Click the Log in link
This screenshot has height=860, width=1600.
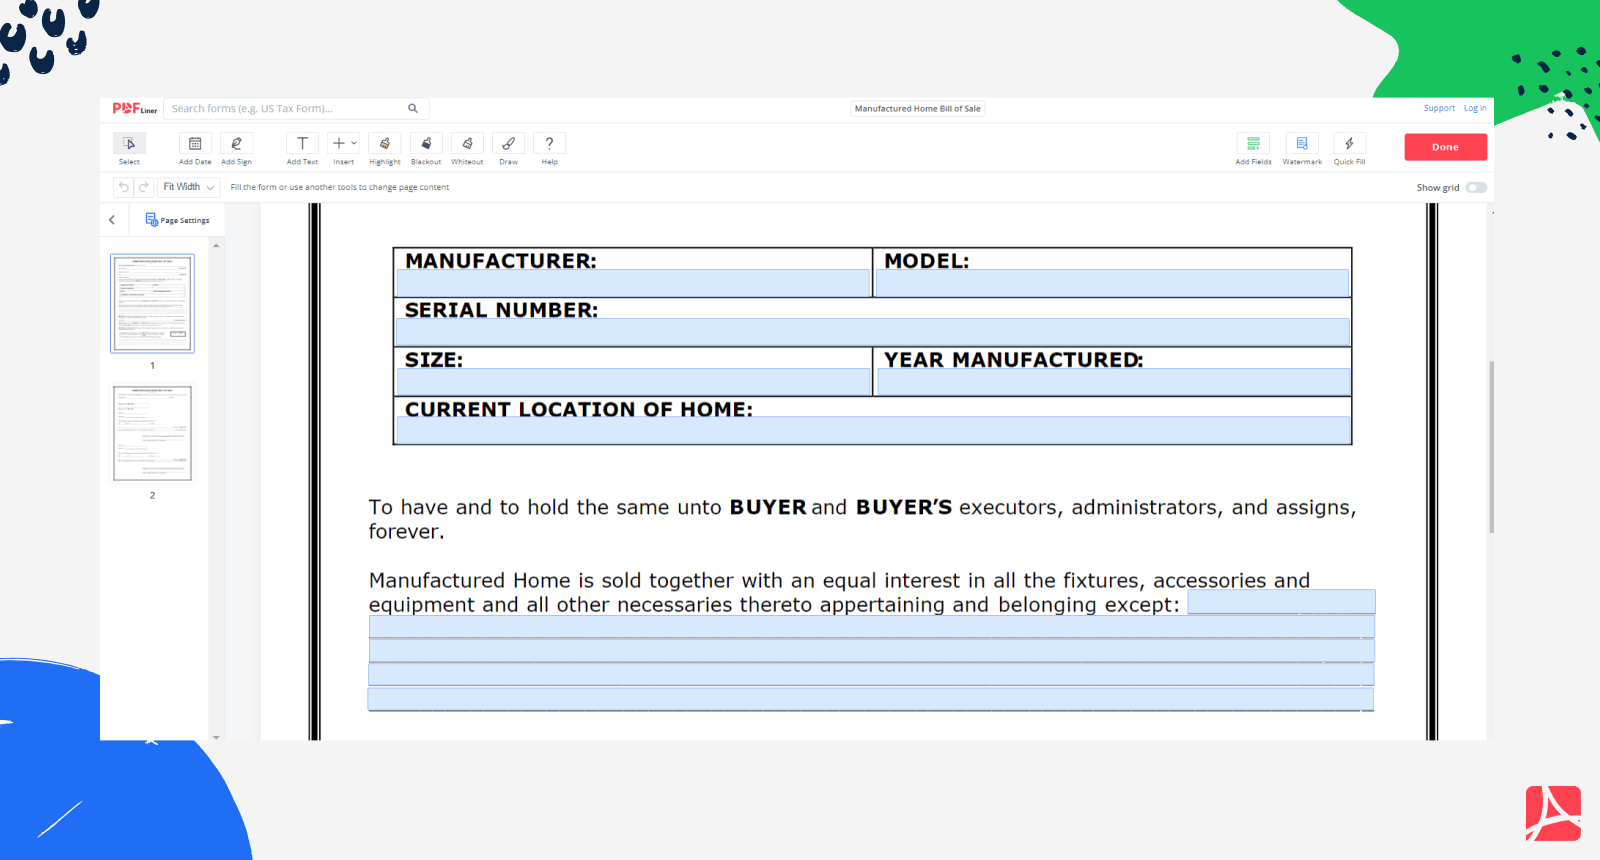pyautogui.click(x=1475, y=108)
